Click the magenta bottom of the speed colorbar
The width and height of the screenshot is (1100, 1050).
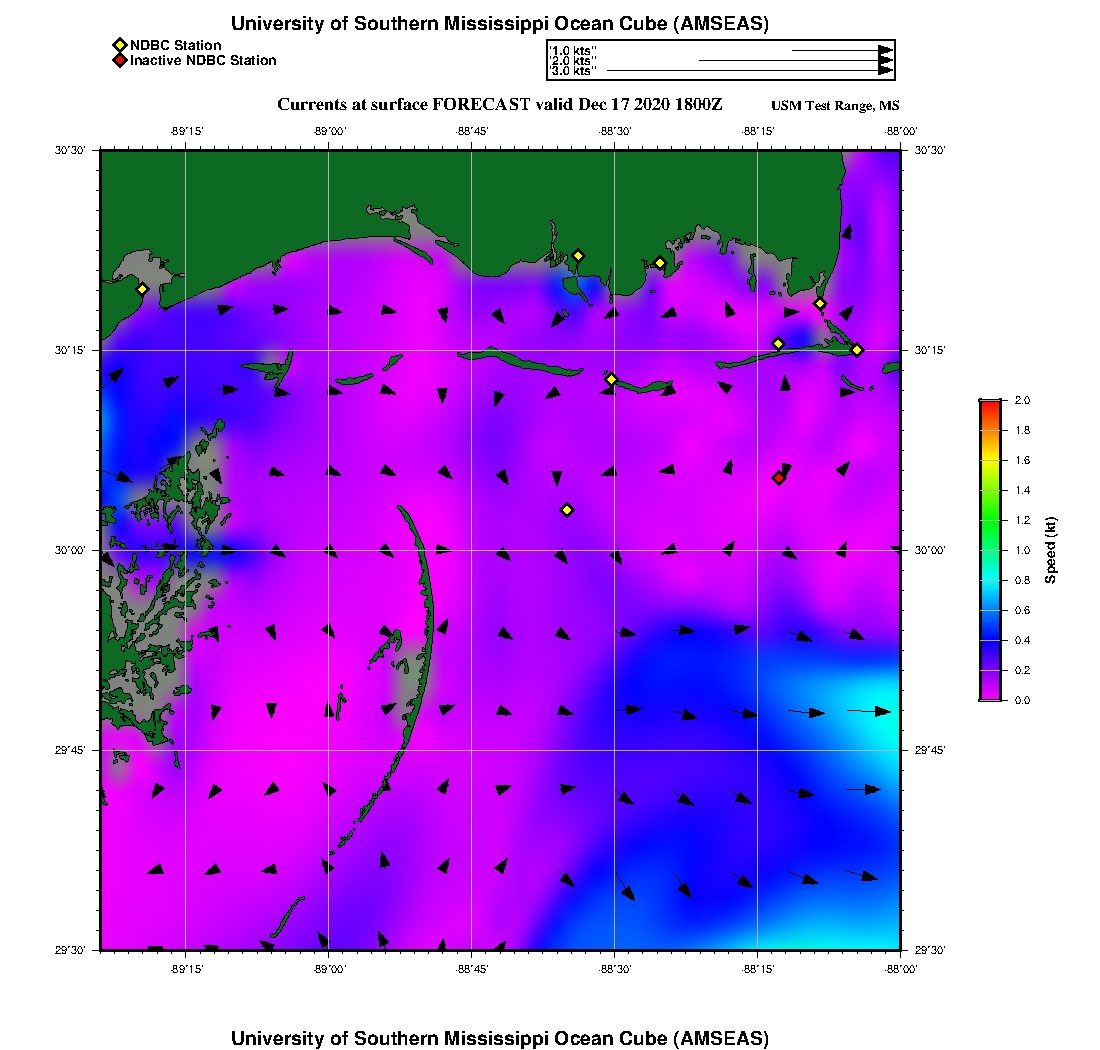[x=989, y=694]
